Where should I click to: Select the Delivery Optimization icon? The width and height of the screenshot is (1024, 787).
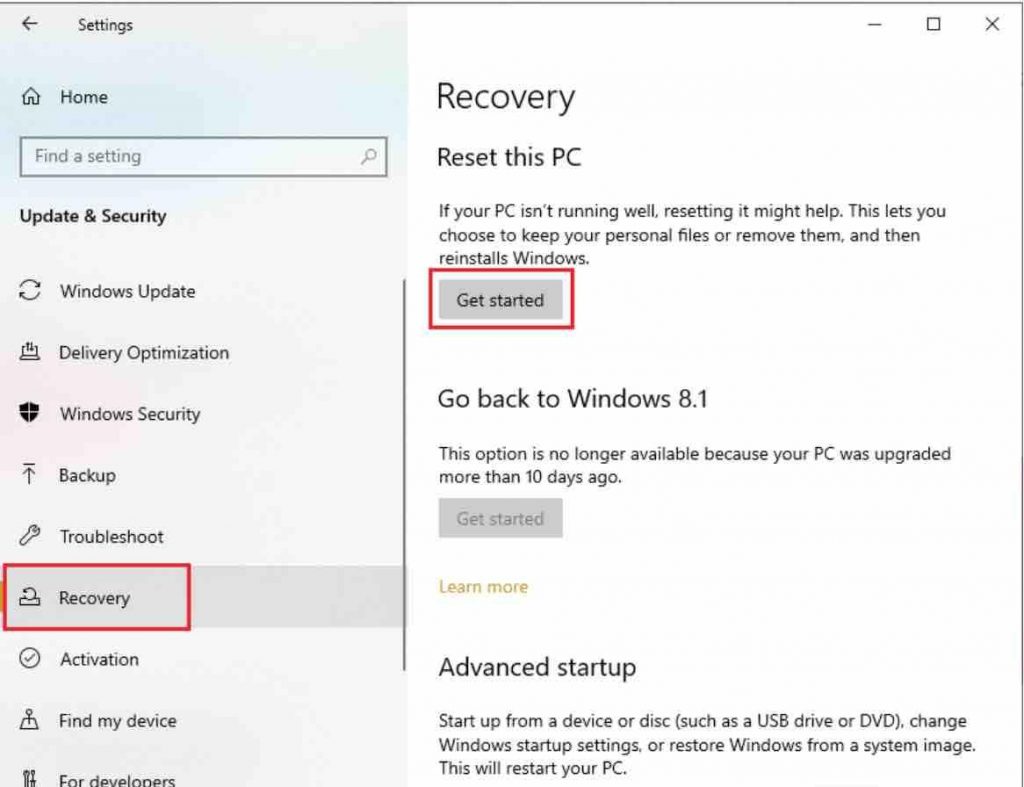pos(31,352)
